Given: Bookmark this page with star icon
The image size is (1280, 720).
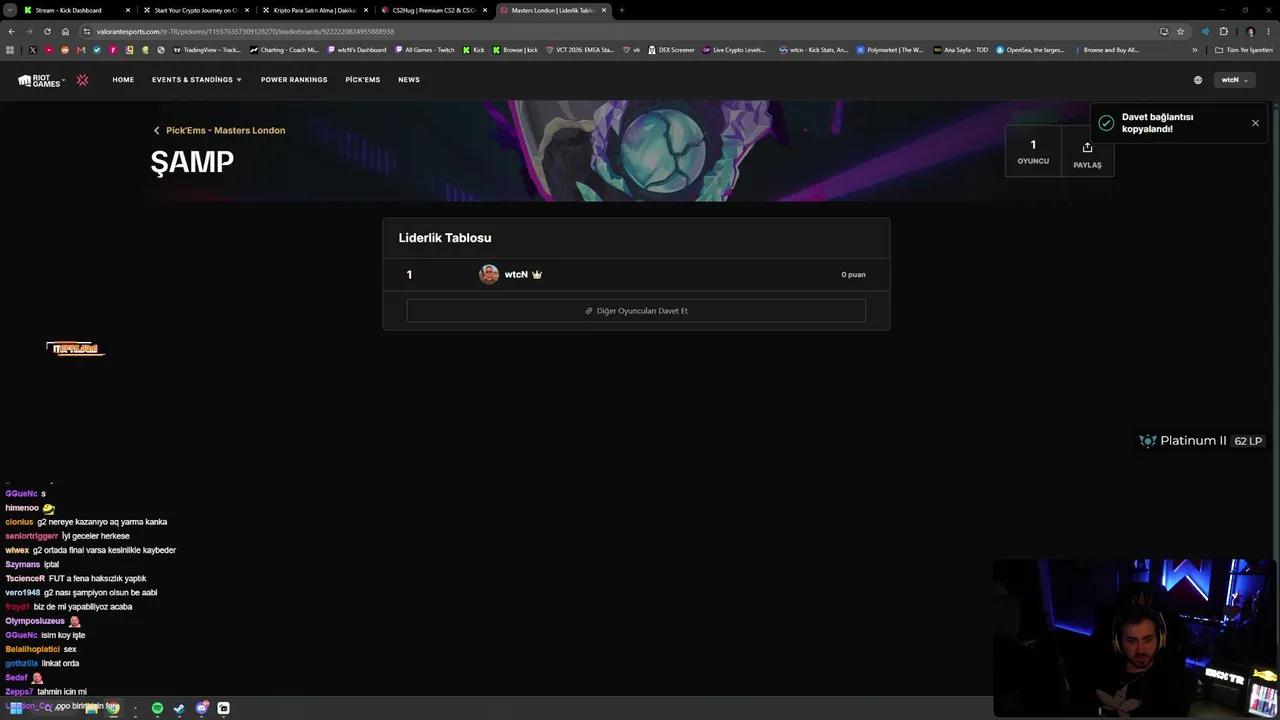Looking at the screenshot, I should [1180, 31].
